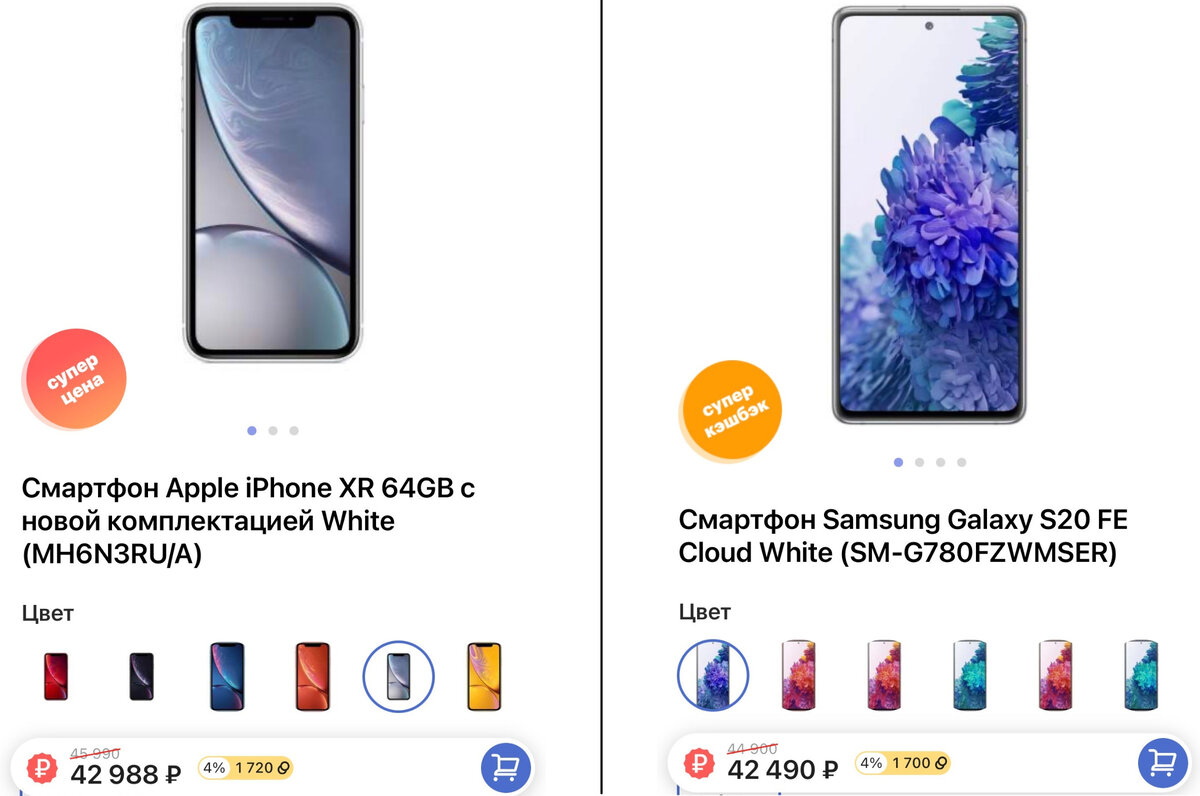Open Samsung Galaxy S20 FE Cloud White title
The width and height of the screenshot is (1200, 796).
(x=903, y=536)
